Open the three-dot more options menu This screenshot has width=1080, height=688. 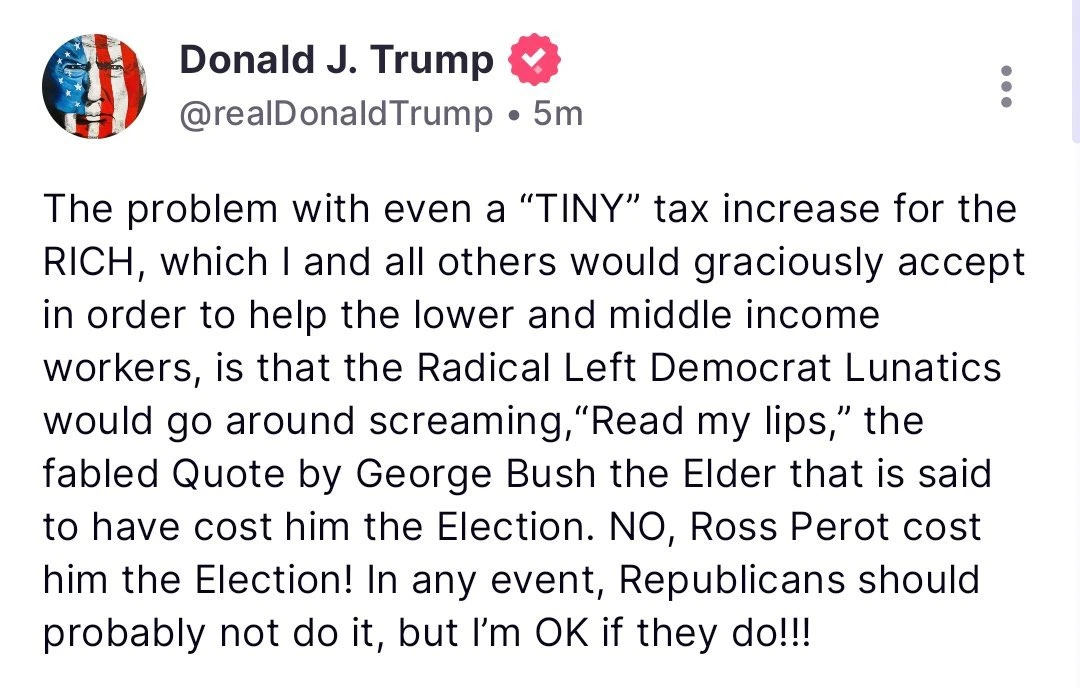point(1006,87)
